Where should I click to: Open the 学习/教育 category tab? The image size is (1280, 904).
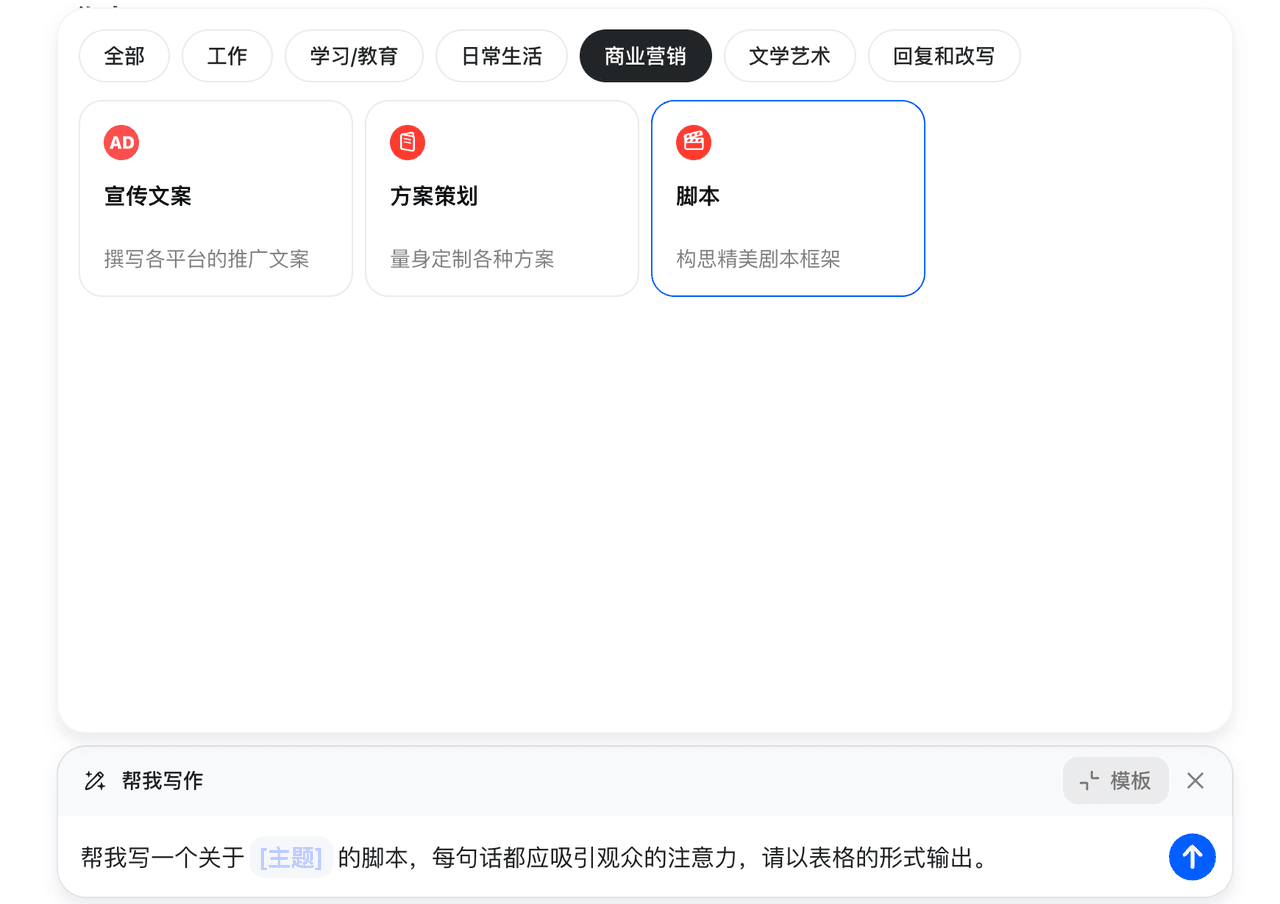(x=354, y=56)
